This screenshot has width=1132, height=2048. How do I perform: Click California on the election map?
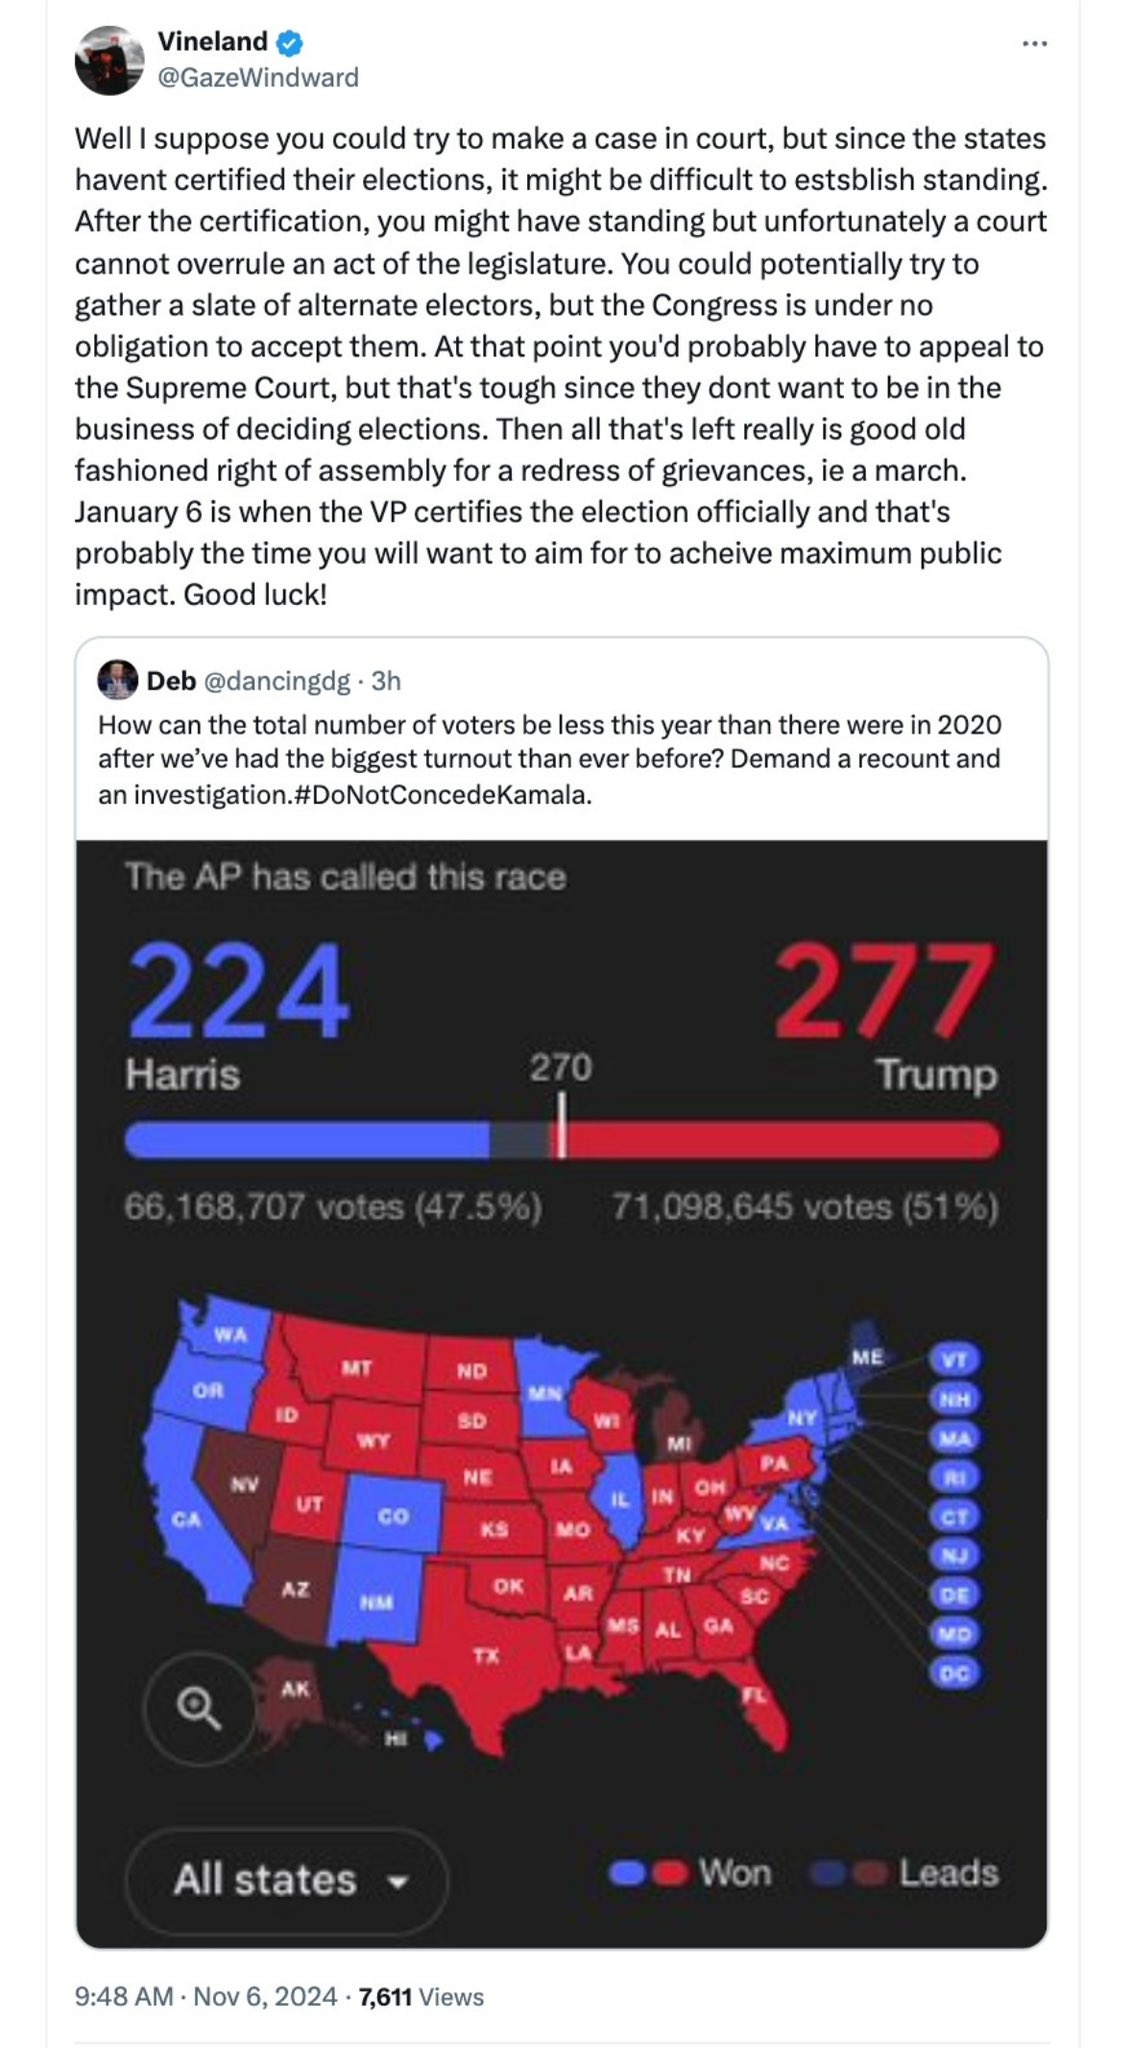tap(186, 1520)
